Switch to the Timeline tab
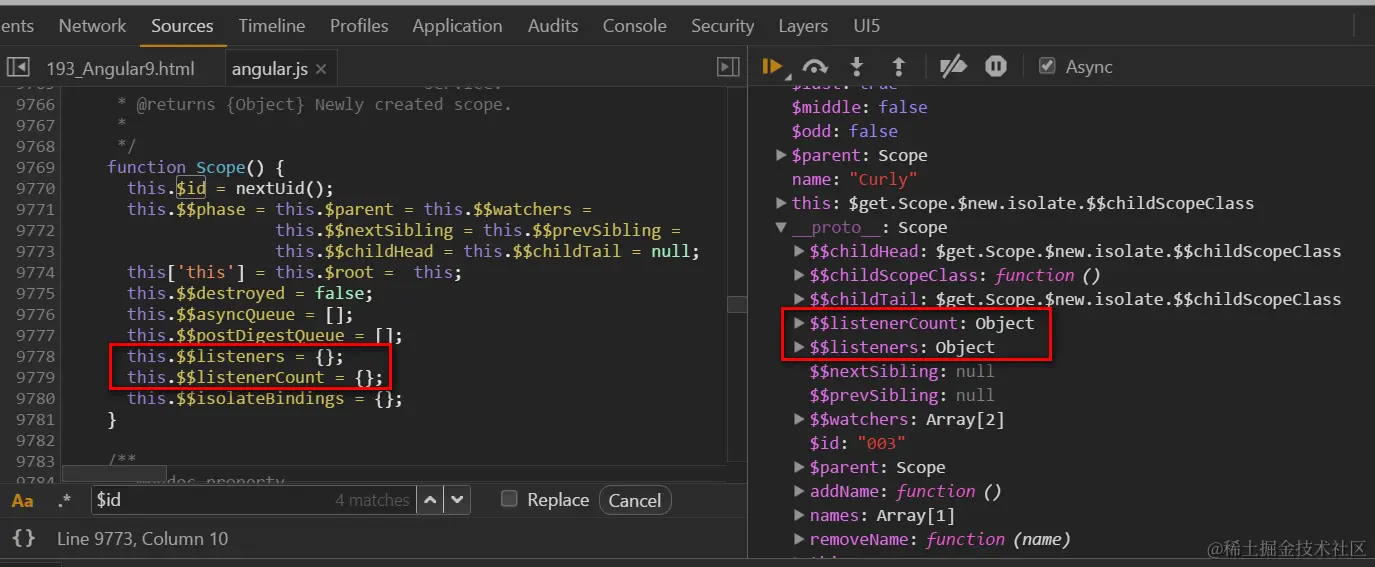This screenshot has width=1375, height=567. 272,26
